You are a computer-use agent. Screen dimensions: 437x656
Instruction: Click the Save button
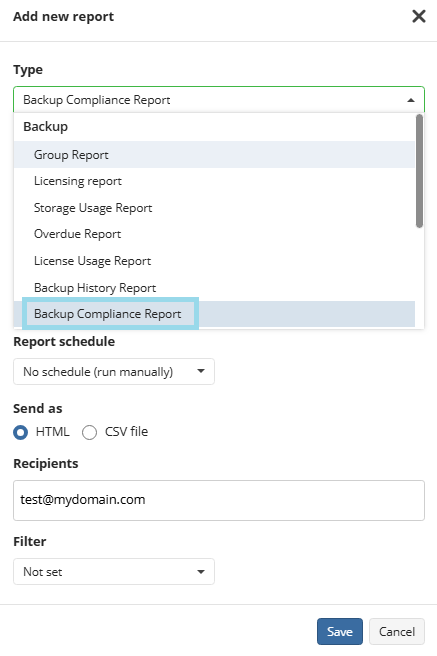[x=340, y=631]
